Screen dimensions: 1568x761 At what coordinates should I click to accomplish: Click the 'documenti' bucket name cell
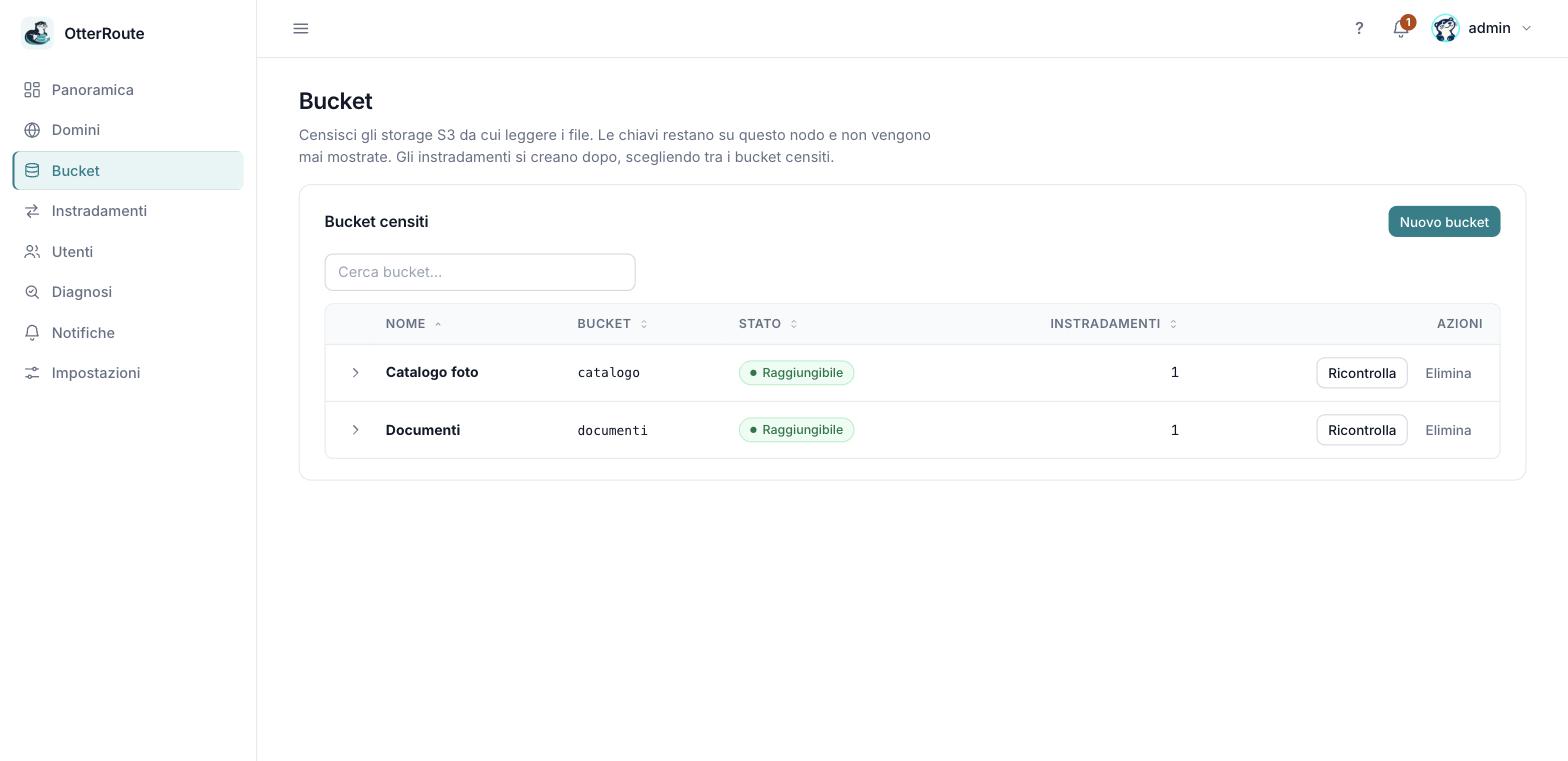click(612, 430)
